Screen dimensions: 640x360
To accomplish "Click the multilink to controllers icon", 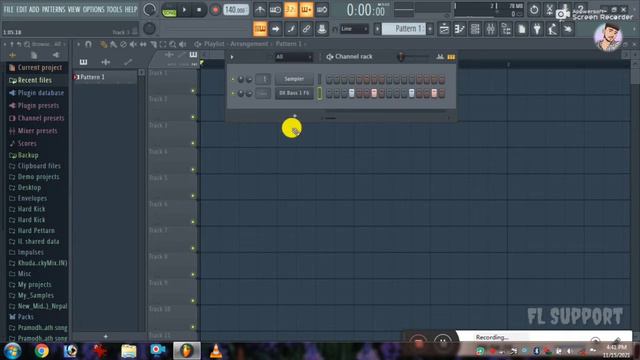I will 306,29.
